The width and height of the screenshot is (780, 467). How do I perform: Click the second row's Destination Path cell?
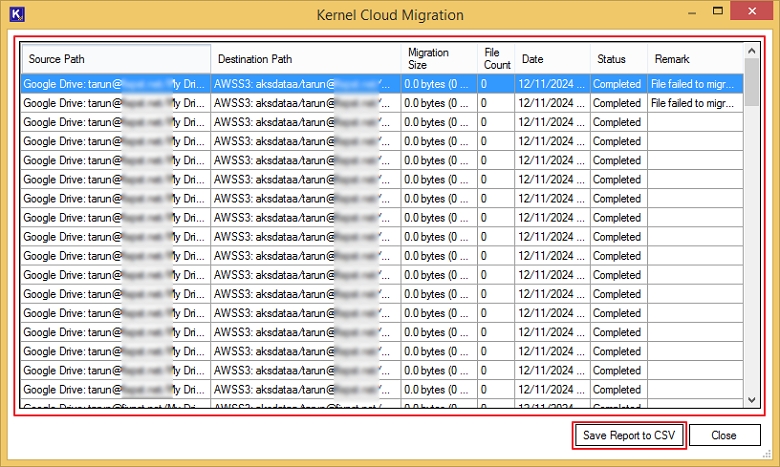coord(305,103)
